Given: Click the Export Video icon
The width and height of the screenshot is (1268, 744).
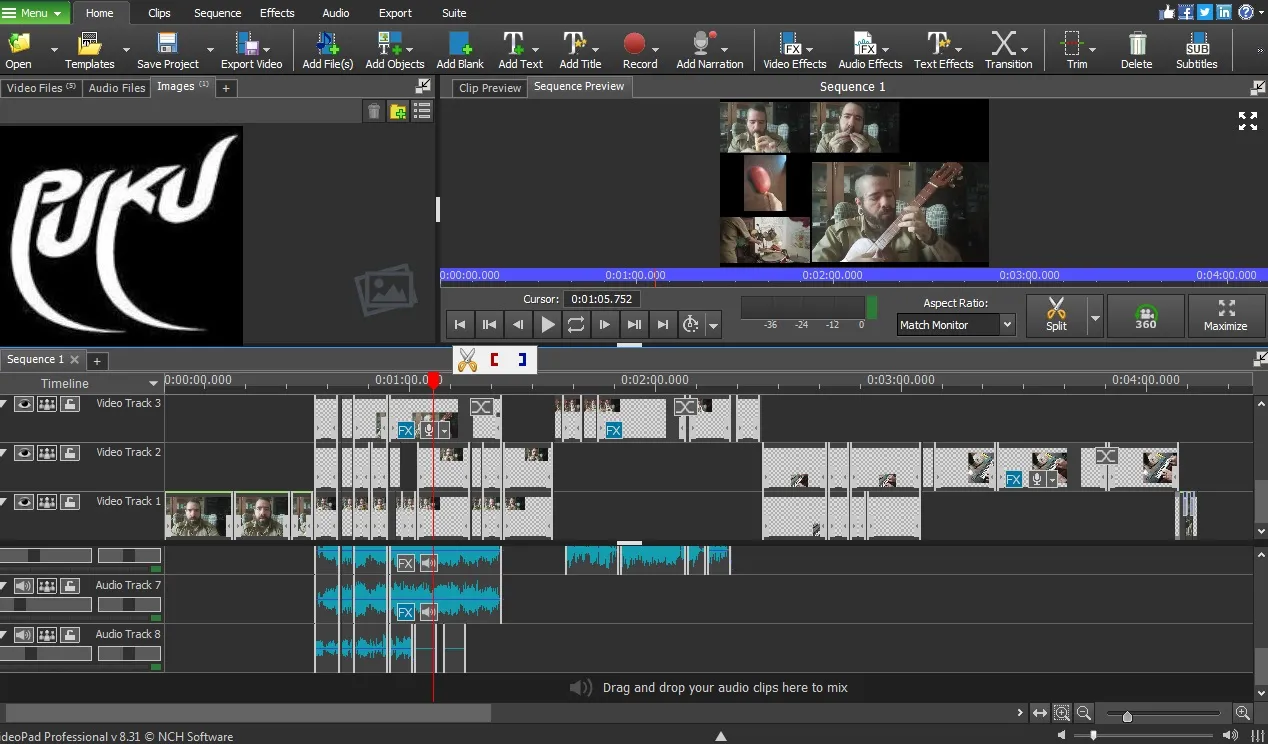Looking at the screenshot, I should point(247,51).
